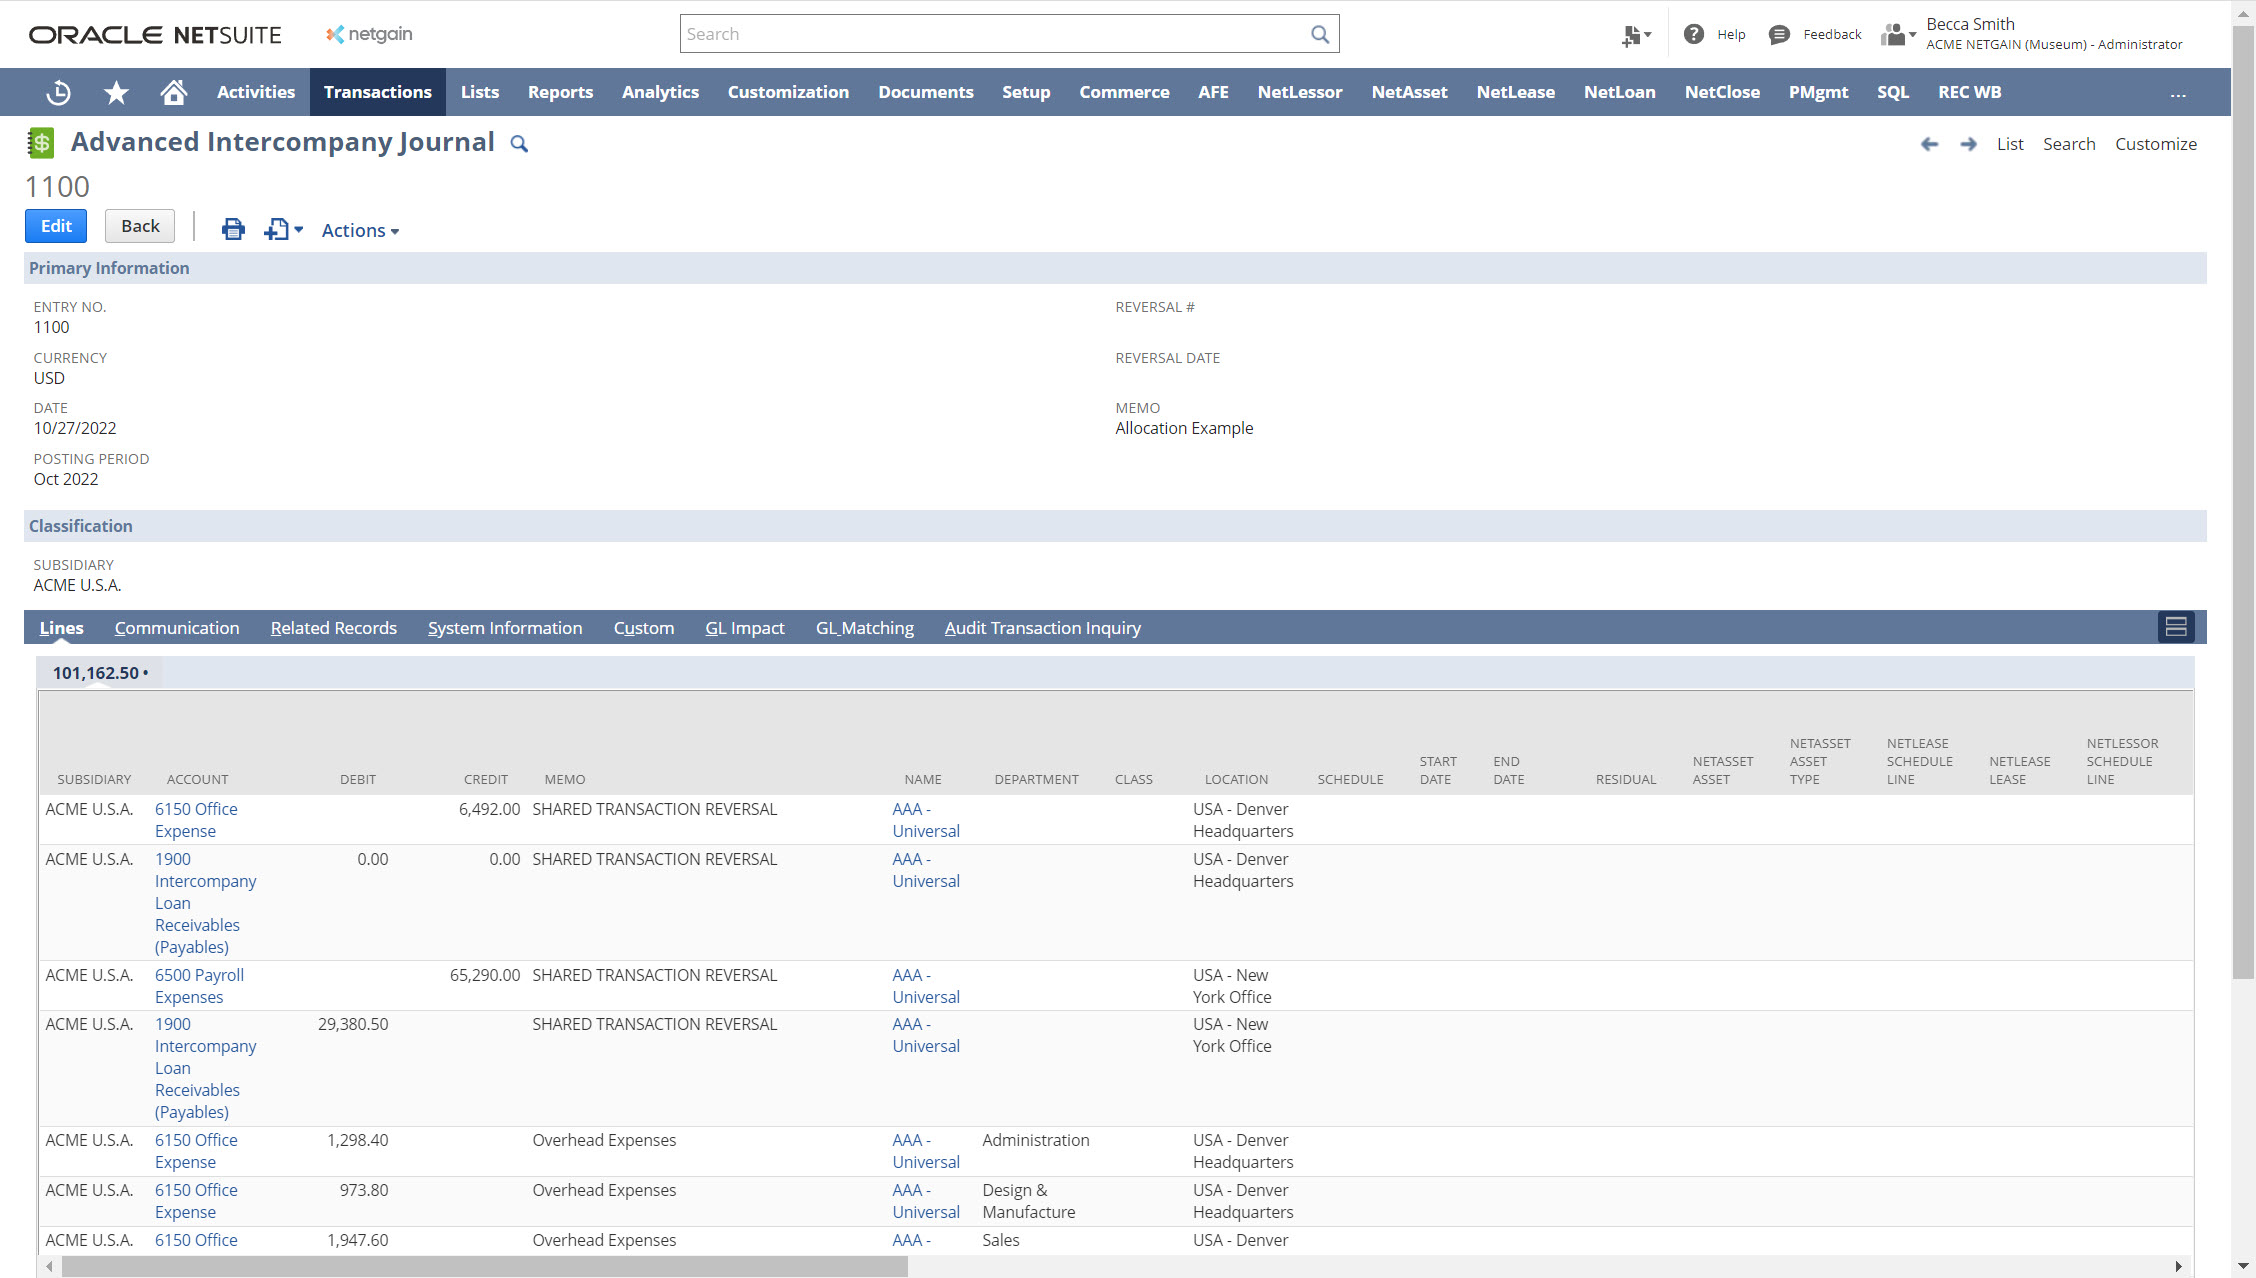Open the Create New icon menu

pyautogui.click(x=1636, y=35)
